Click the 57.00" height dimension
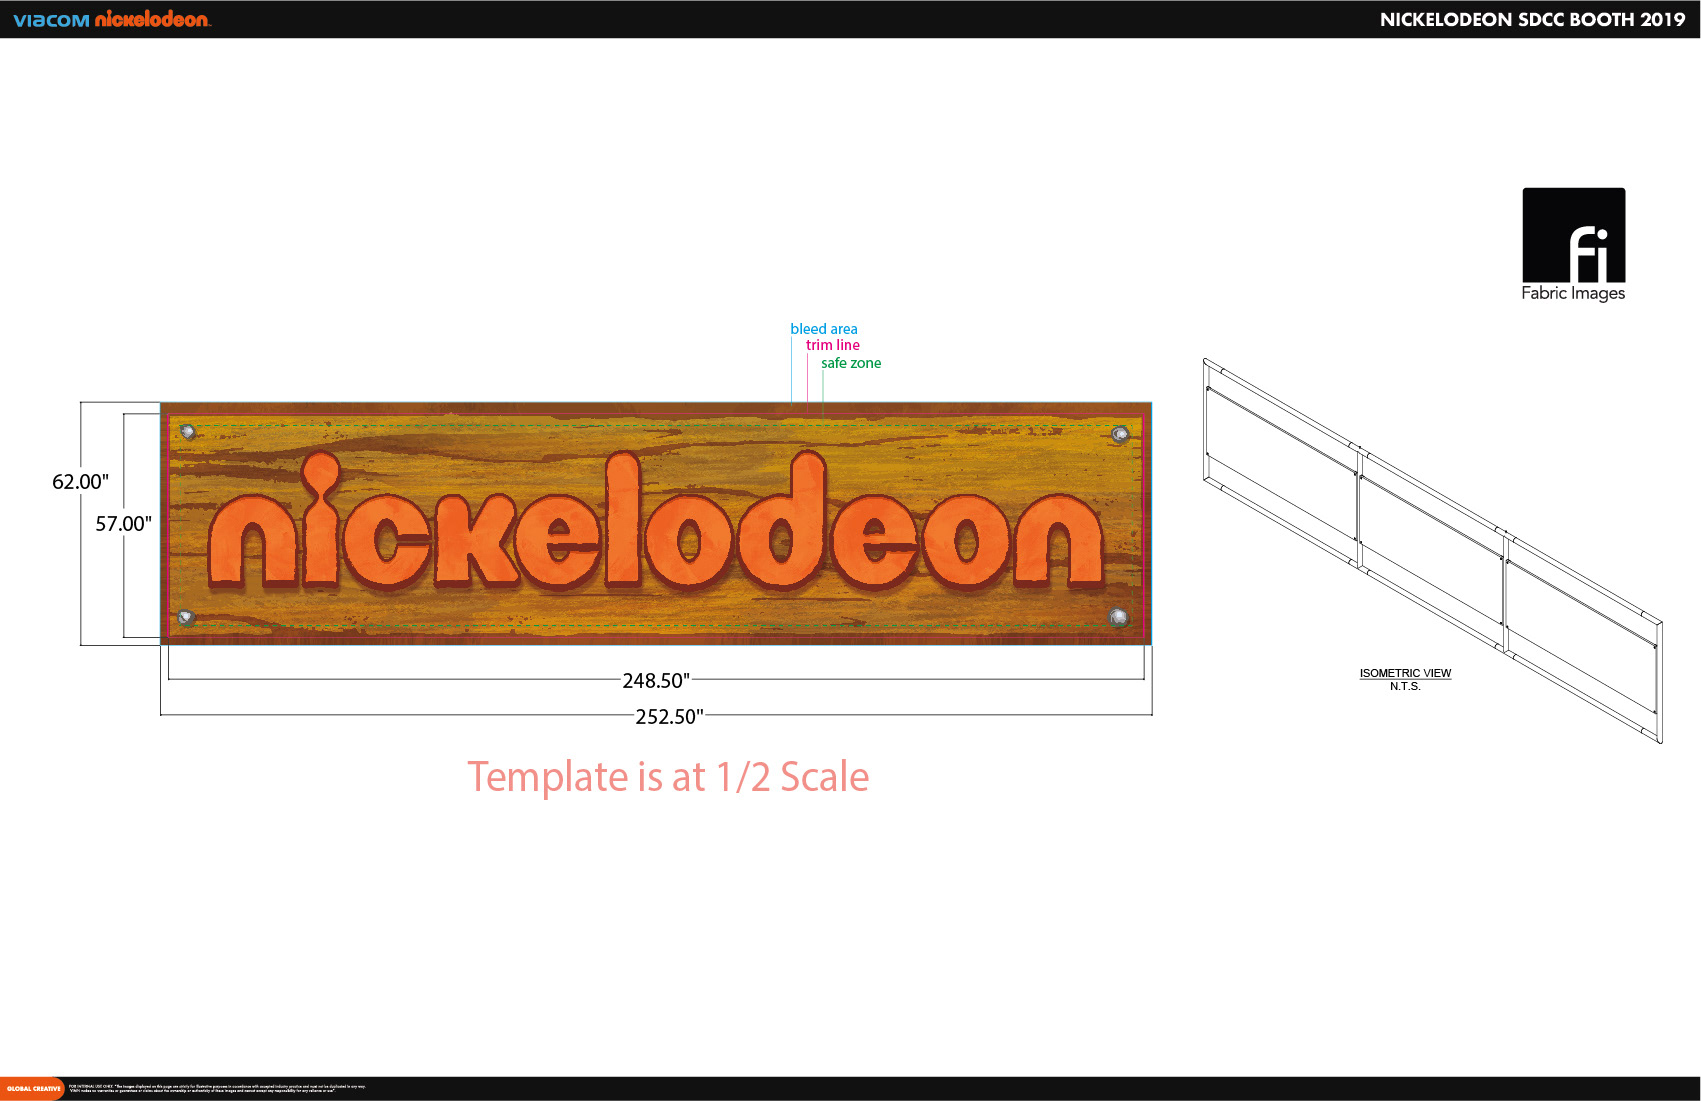The height and width of the screenshot is (1101, 1701). [x=123, y=524]
